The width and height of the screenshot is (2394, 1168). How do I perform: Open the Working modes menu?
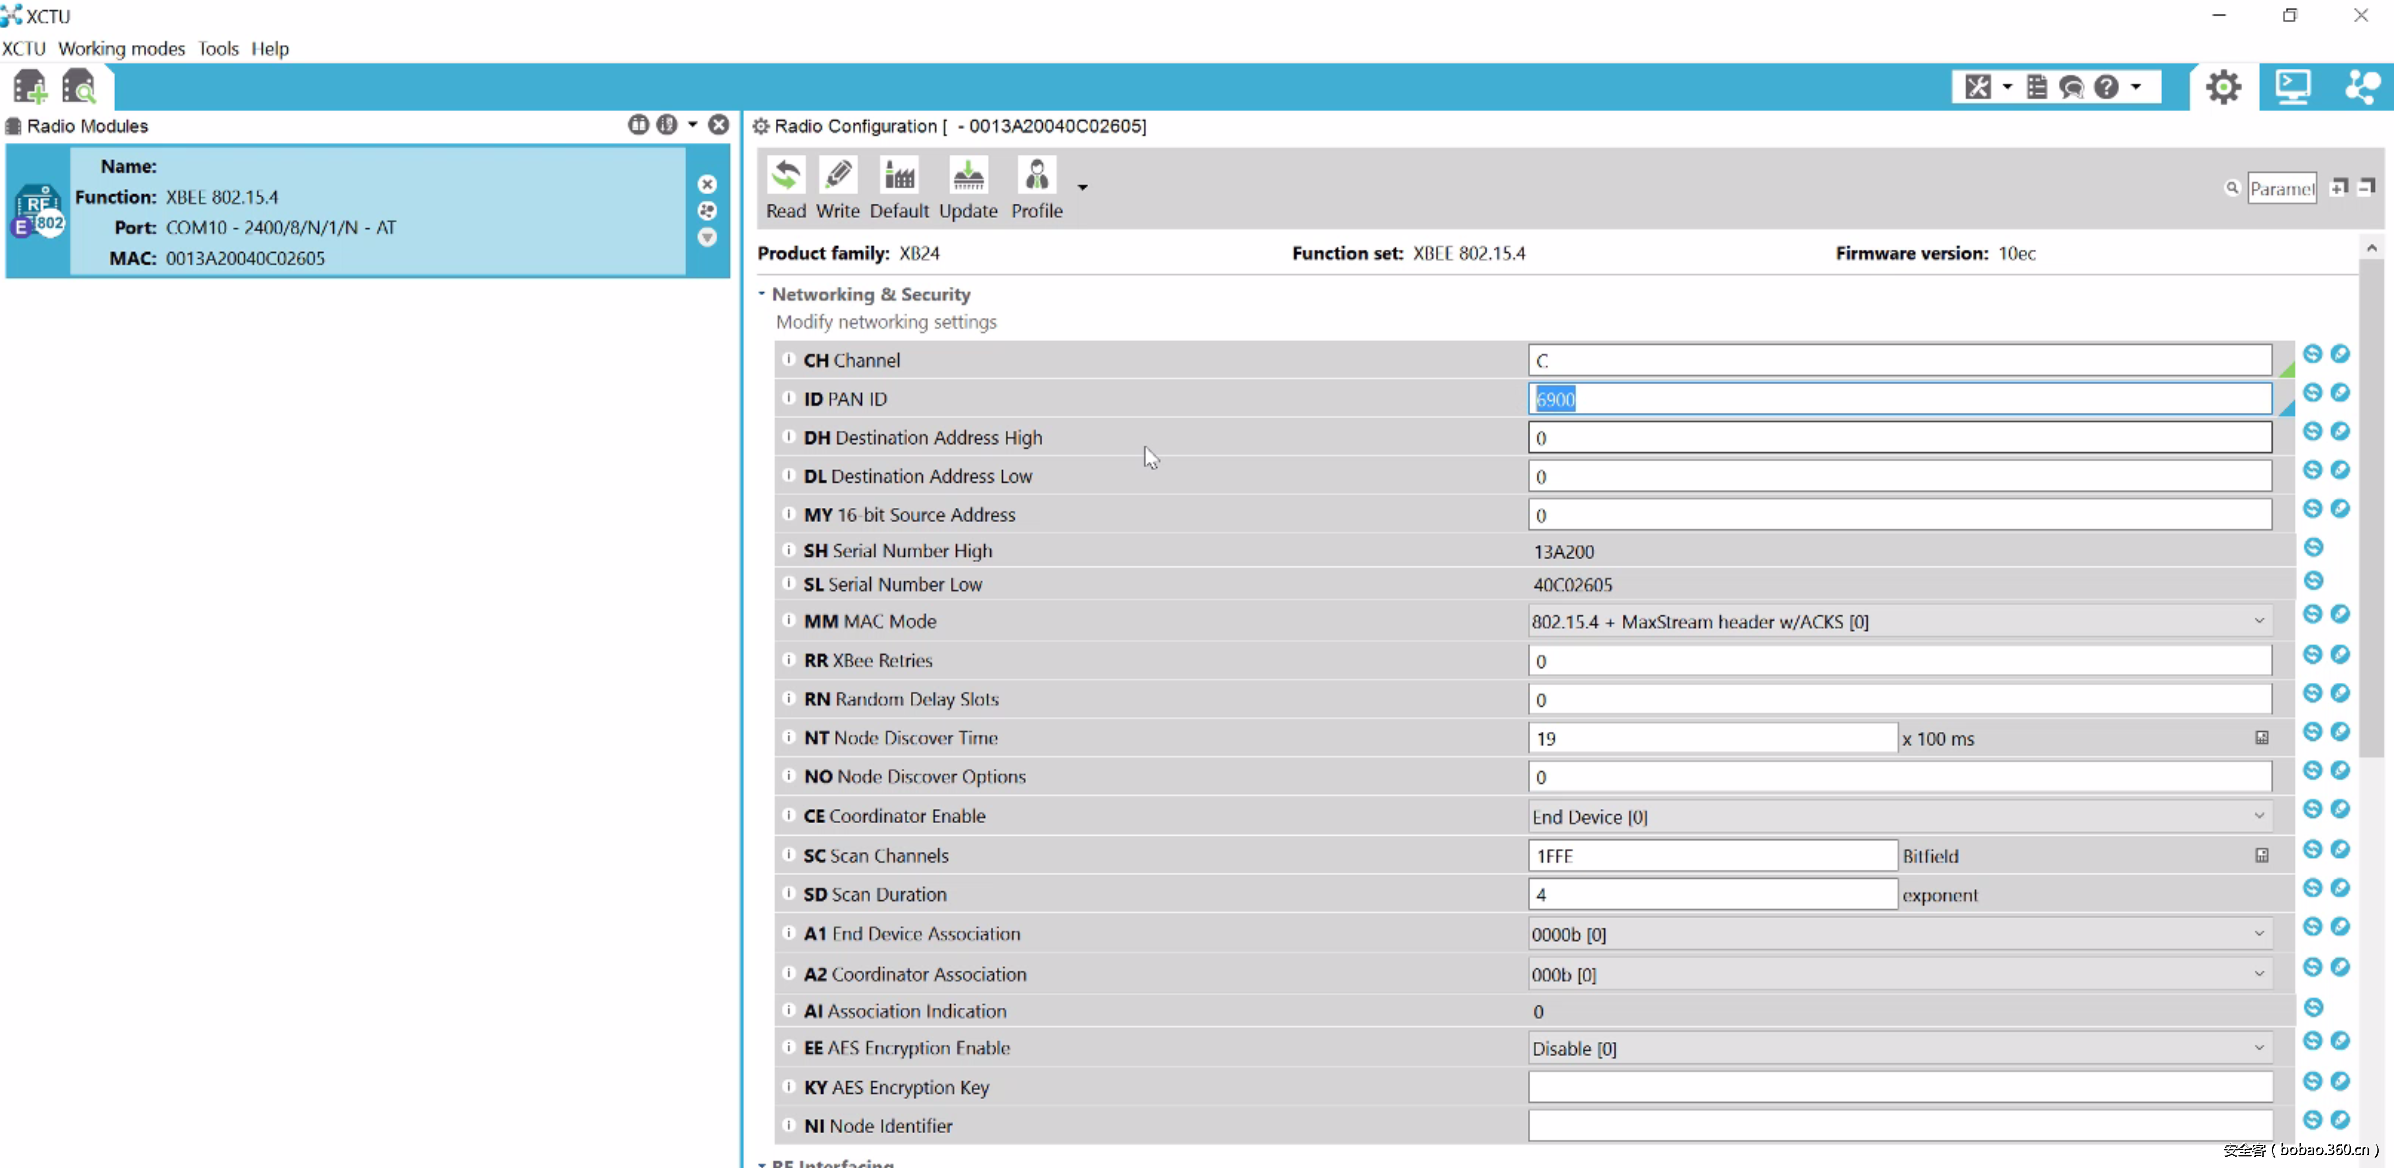[121, 48]
